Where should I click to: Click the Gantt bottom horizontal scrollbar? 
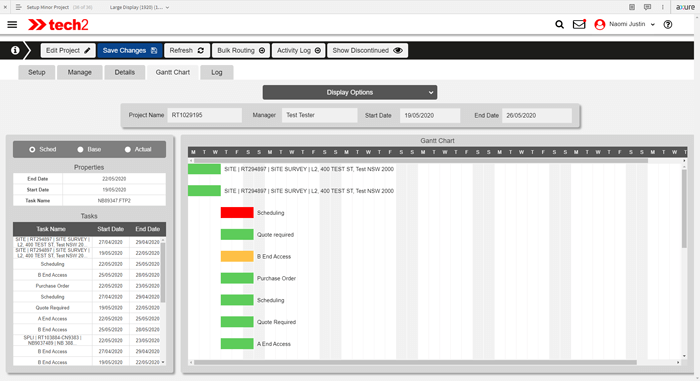(415, 363)
